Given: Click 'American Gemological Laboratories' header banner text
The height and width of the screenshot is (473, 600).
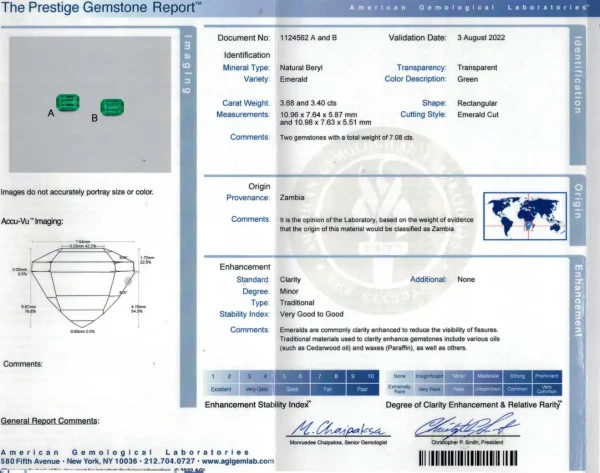Looking at the screenshot, I should (469, 7).
